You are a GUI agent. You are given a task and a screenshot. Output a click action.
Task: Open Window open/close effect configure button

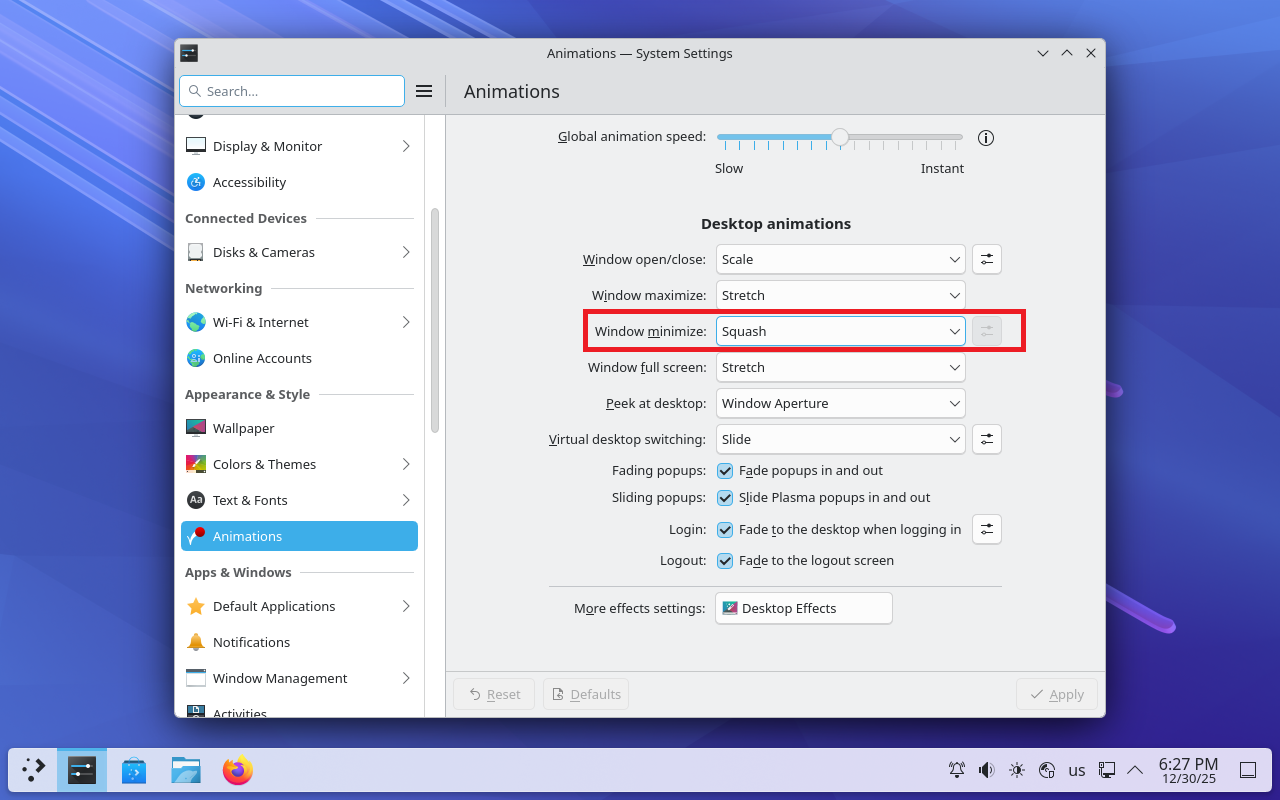point(987,259)
